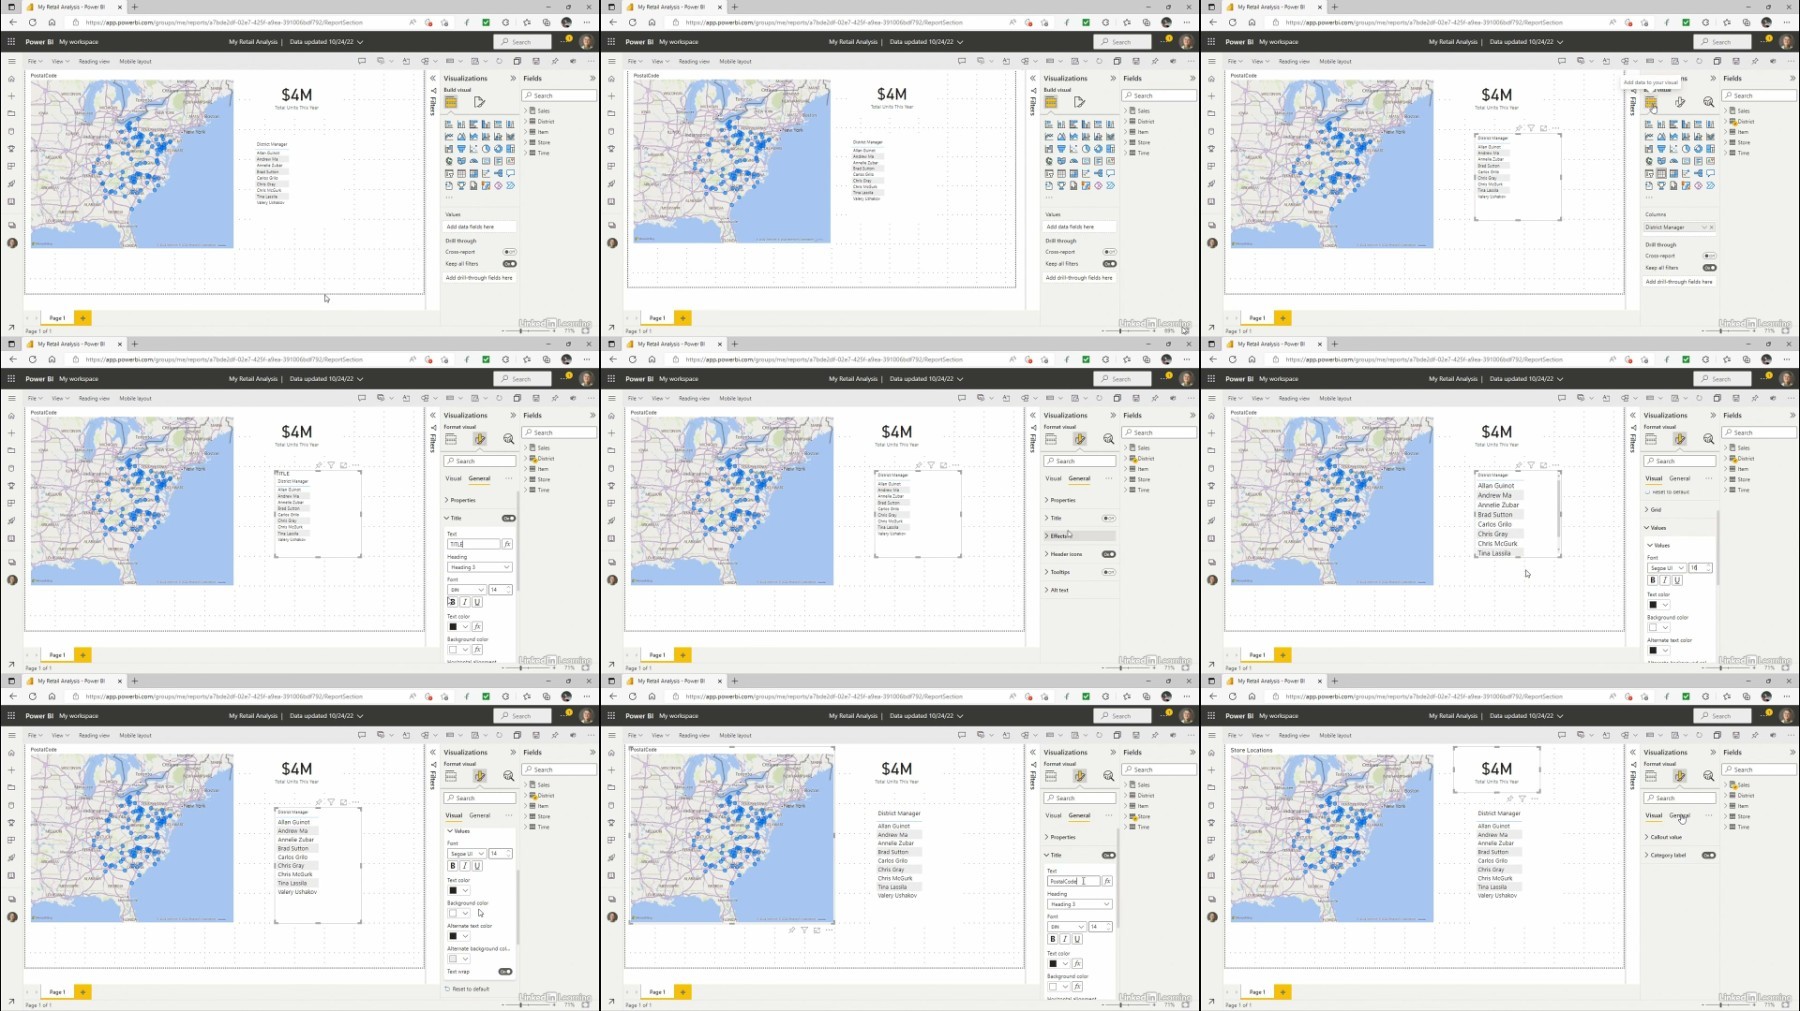Switch to General tab in bottom-left frame
Image resolution: width=1800 pixels, height=1011 pixels.
(480, 815)
